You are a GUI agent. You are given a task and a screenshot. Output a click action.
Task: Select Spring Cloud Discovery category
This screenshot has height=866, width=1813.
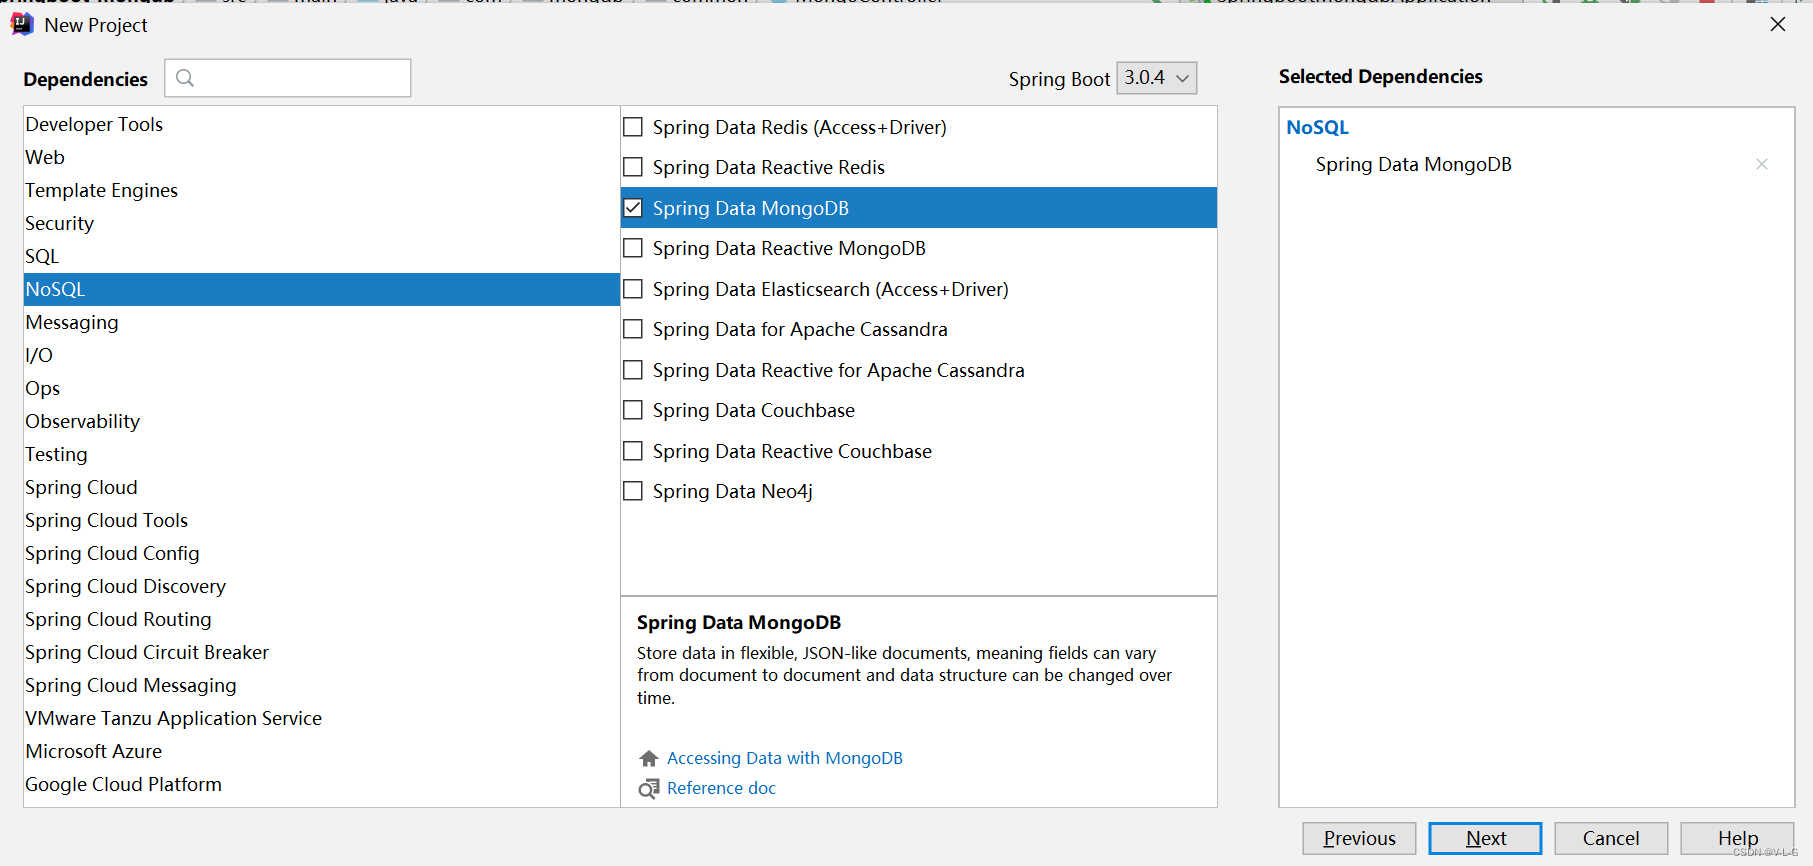[x=321, y=586]
